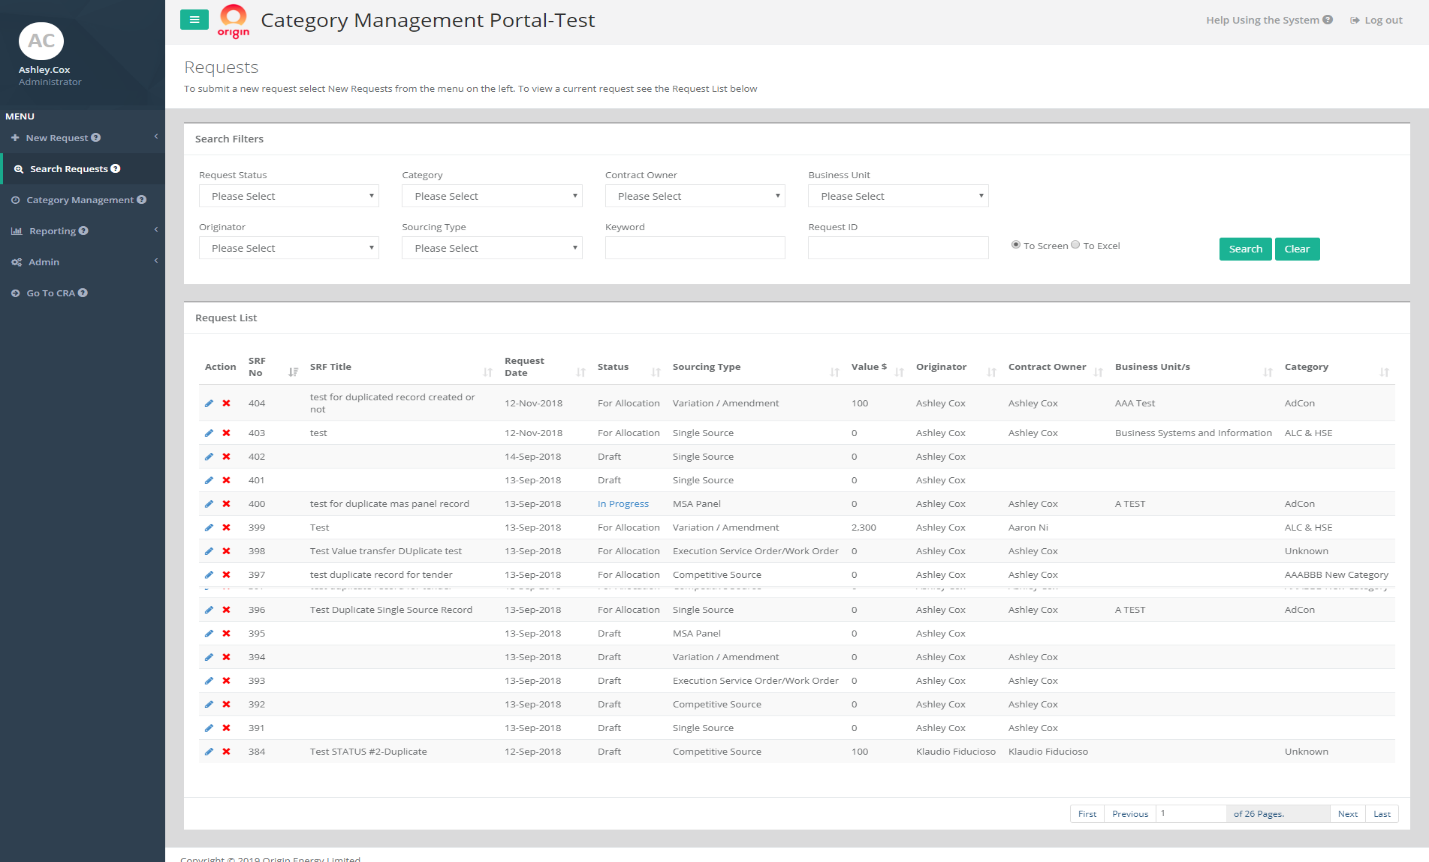This screenshot has height=862, width=1429.
Task: Click the Log out link
Action: 1376,20
